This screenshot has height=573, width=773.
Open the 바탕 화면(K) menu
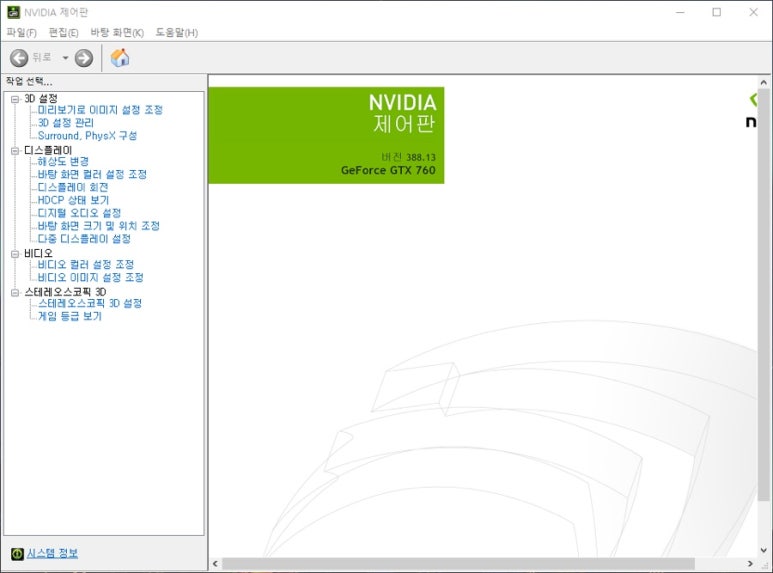pos(117,33)
